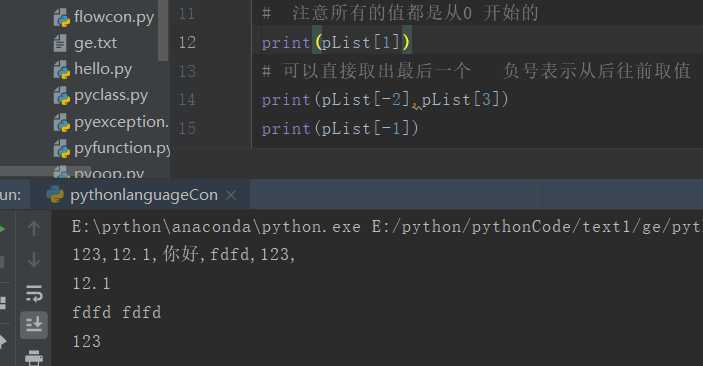Place cursor in print(pList[-1]) line
This screenshot has width=703, height=366.
[x=340, y=129]
